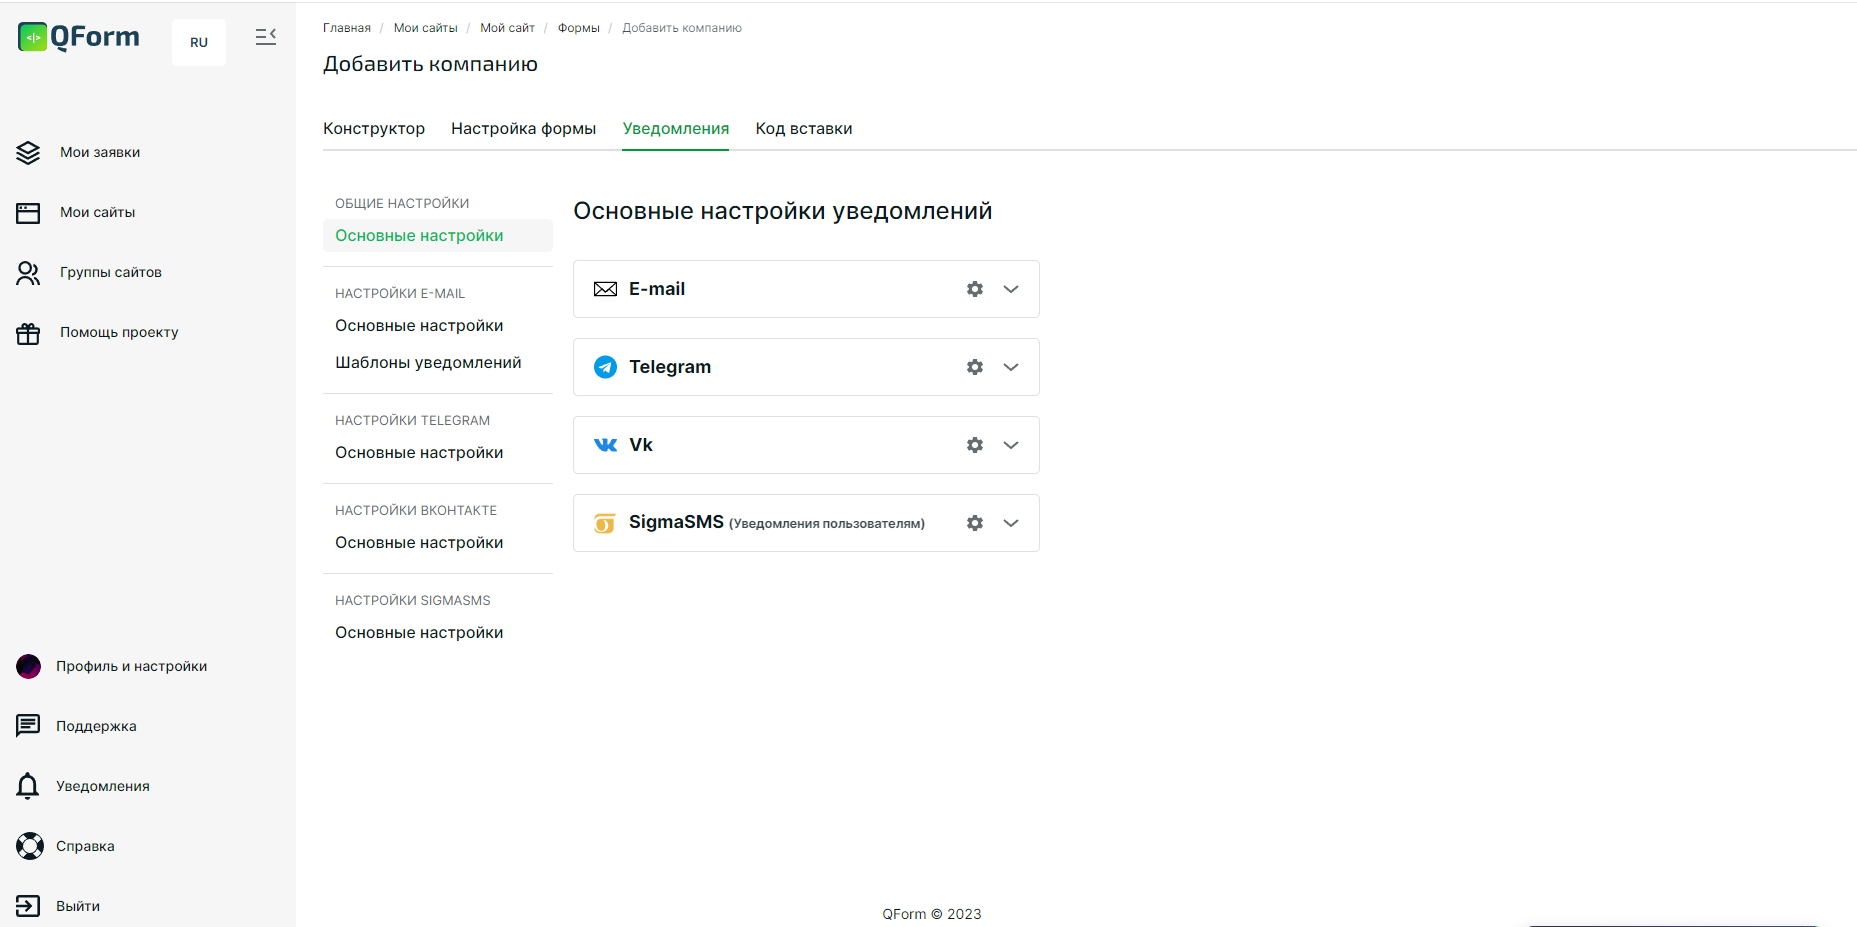
Task: Open the RU language selector
Action: pyautogui.click(x=199, y=42)
